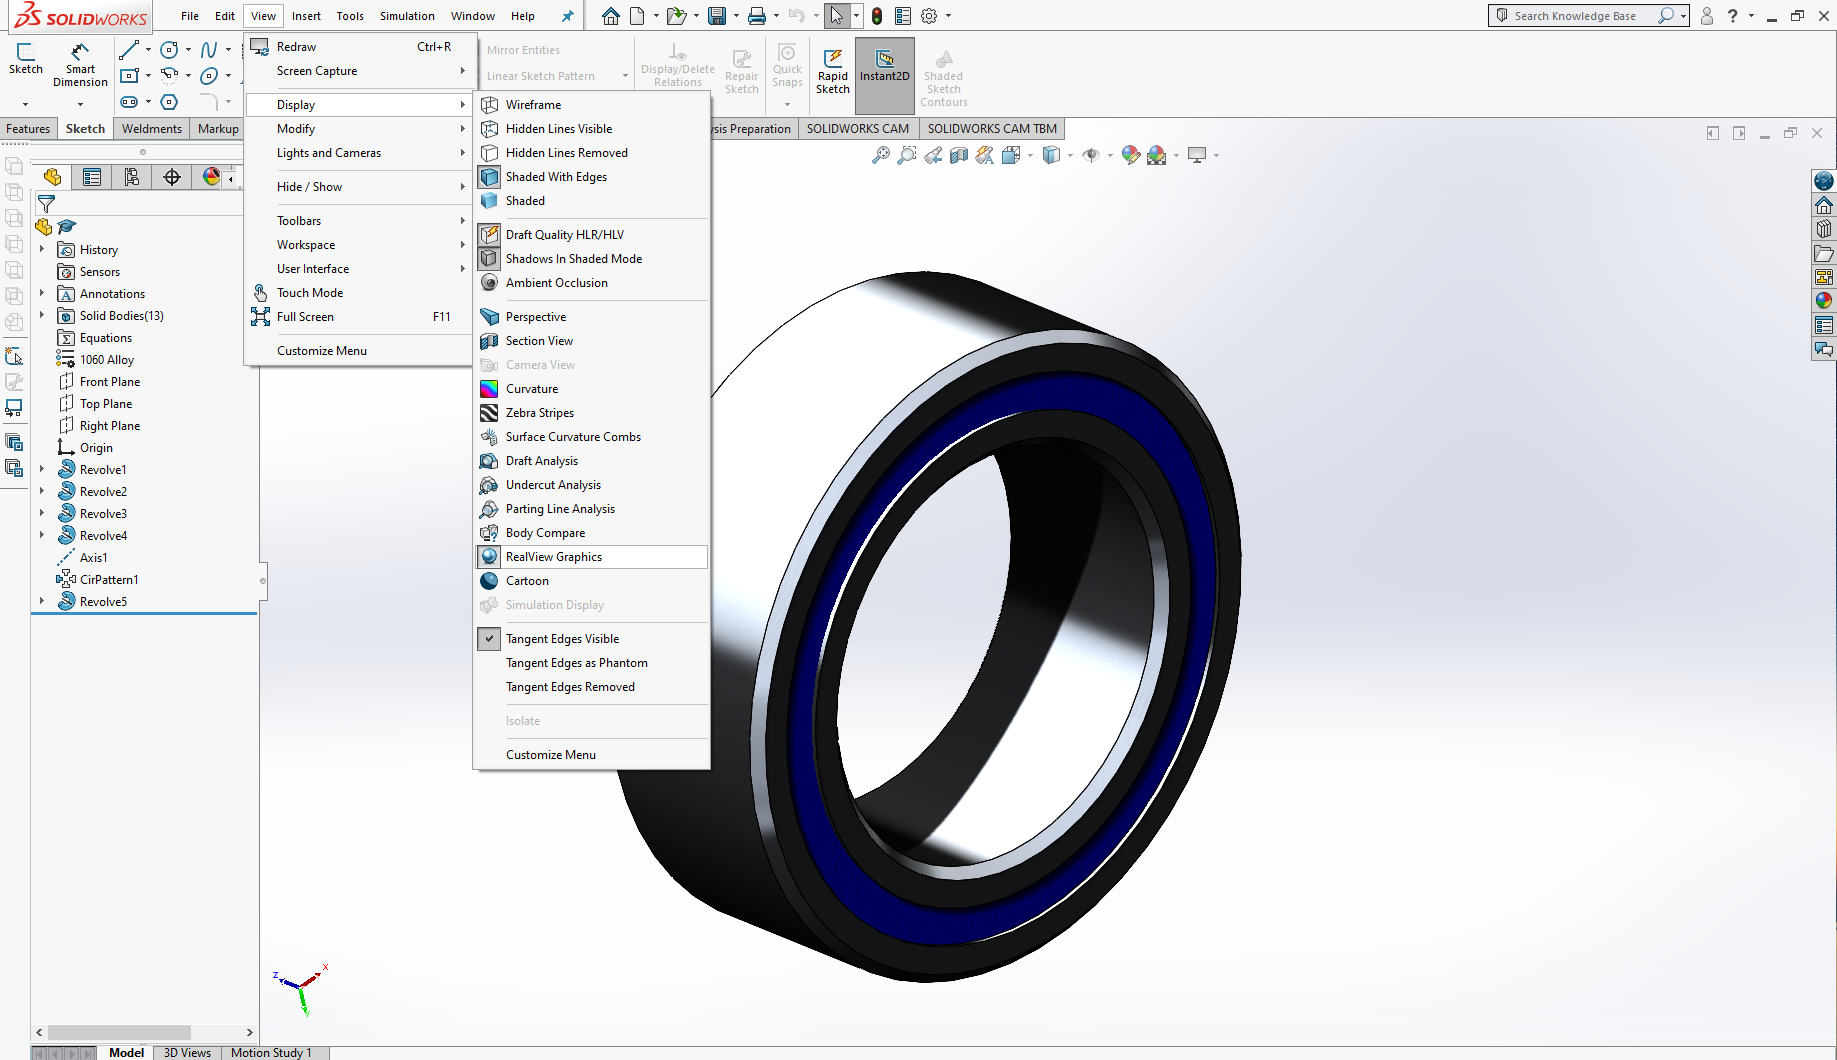This screenshot has height=1060, width=1837.
Task: Expand the Lights and Cameras submenu
Action: point(328,153)
